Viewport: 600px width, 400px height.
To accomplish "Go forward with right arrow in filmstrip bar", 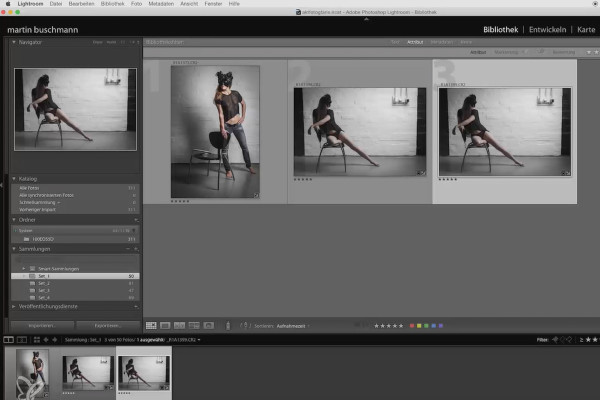I will 55,340.
